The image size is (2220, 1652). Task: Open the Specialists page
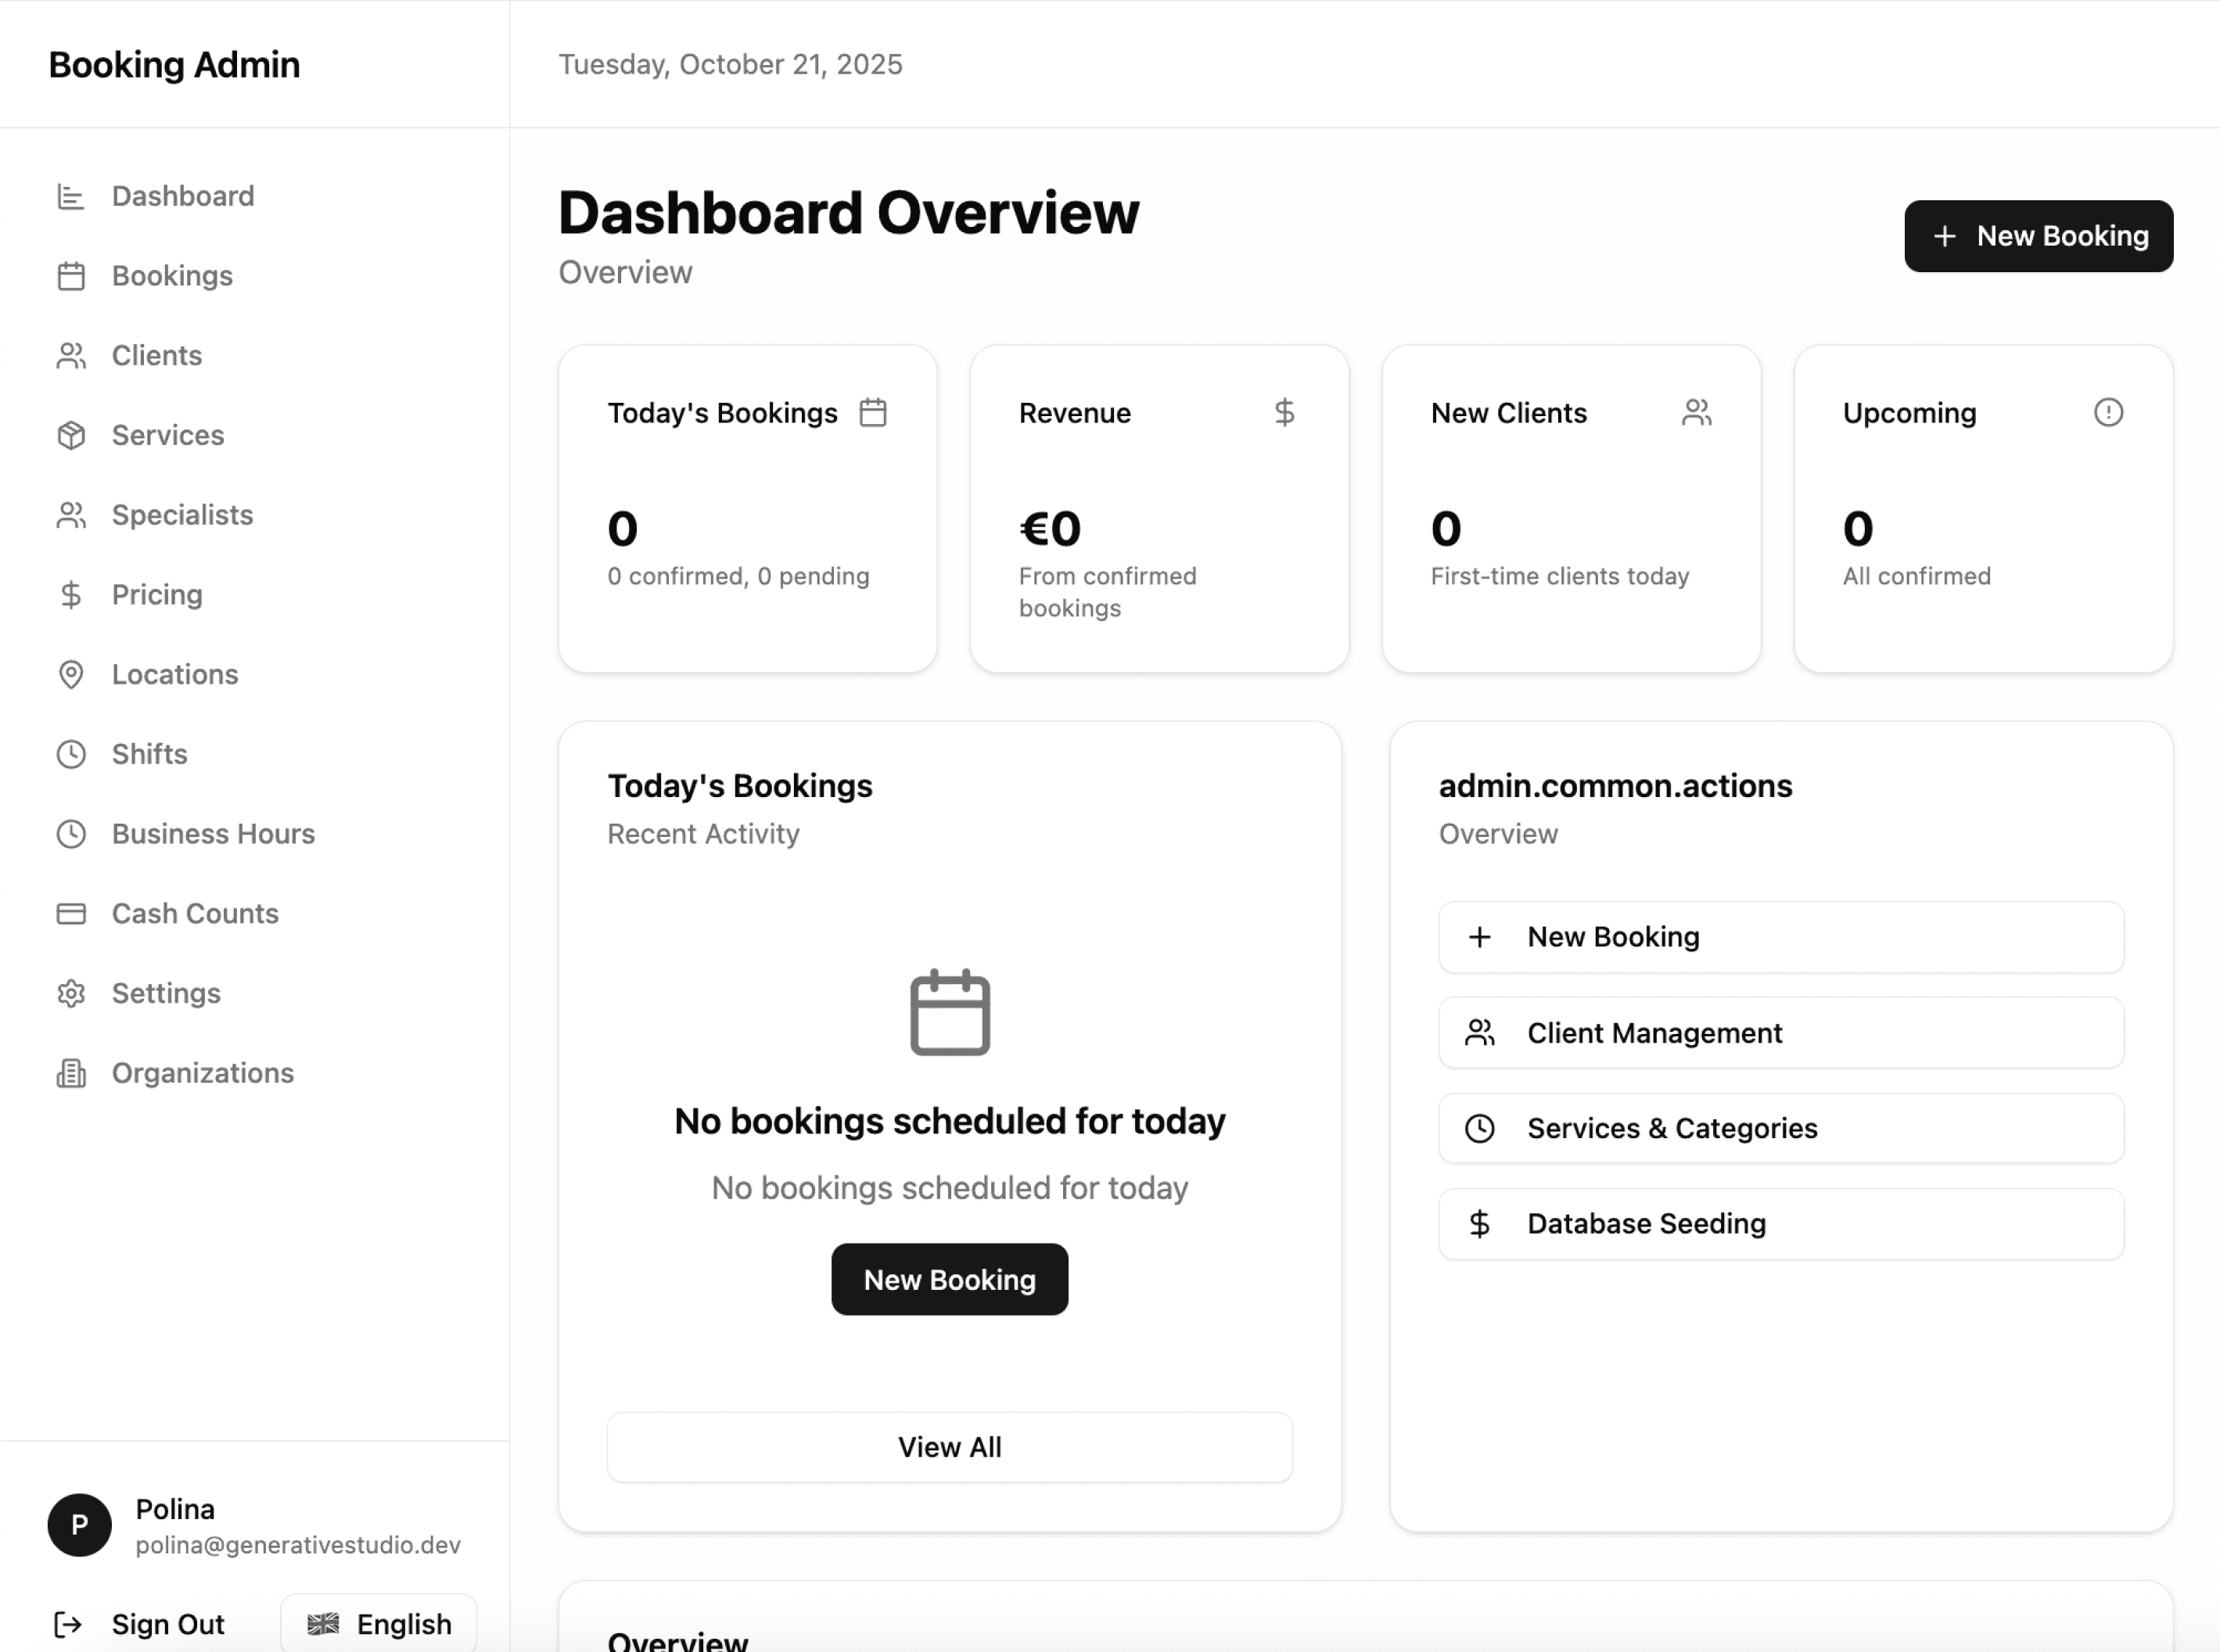[256, 515]
